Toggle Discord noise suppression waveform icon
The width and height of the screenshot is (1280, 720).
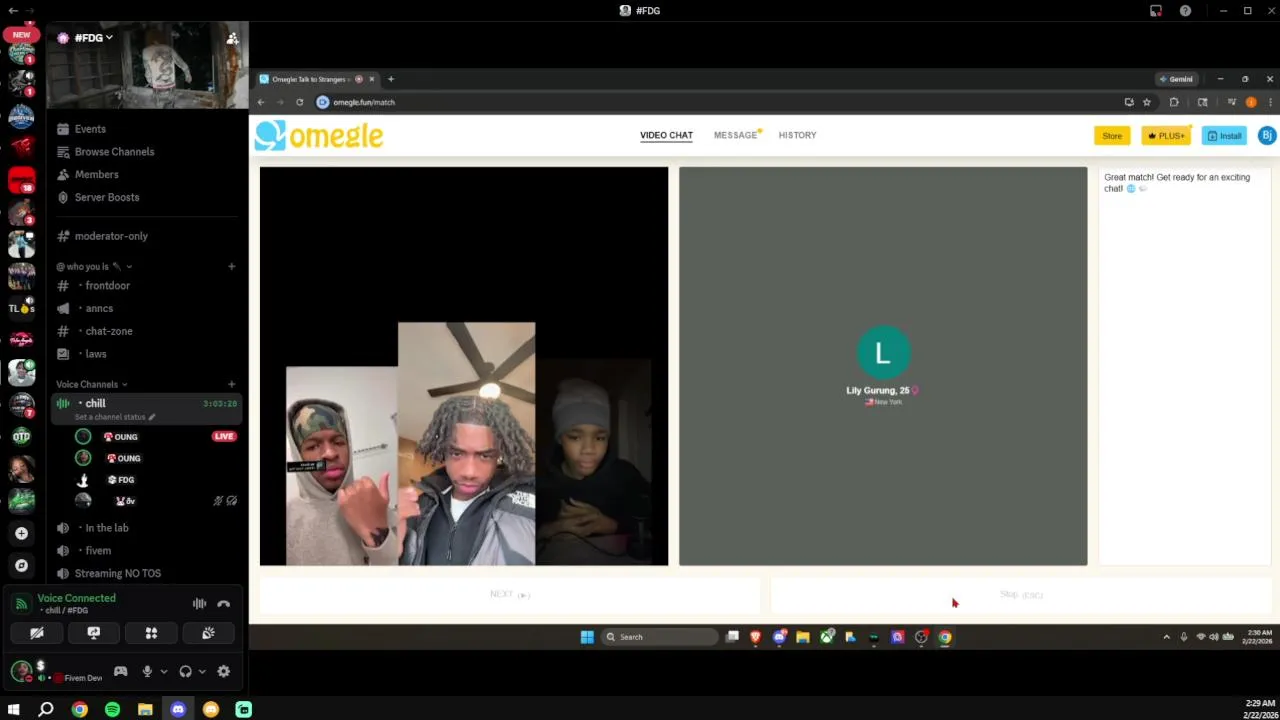199,604
